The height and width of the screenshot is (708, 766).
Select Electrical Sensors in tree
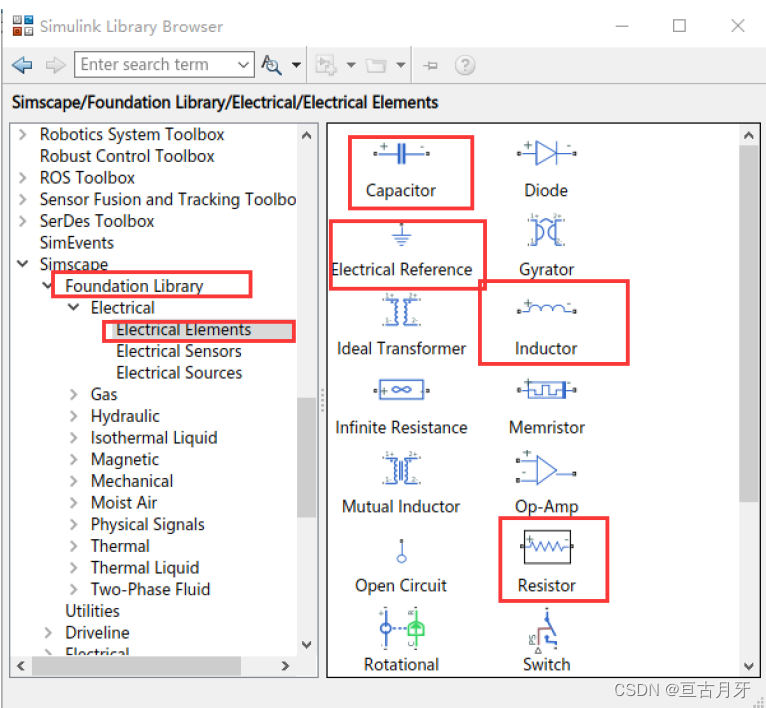[179, 351]
